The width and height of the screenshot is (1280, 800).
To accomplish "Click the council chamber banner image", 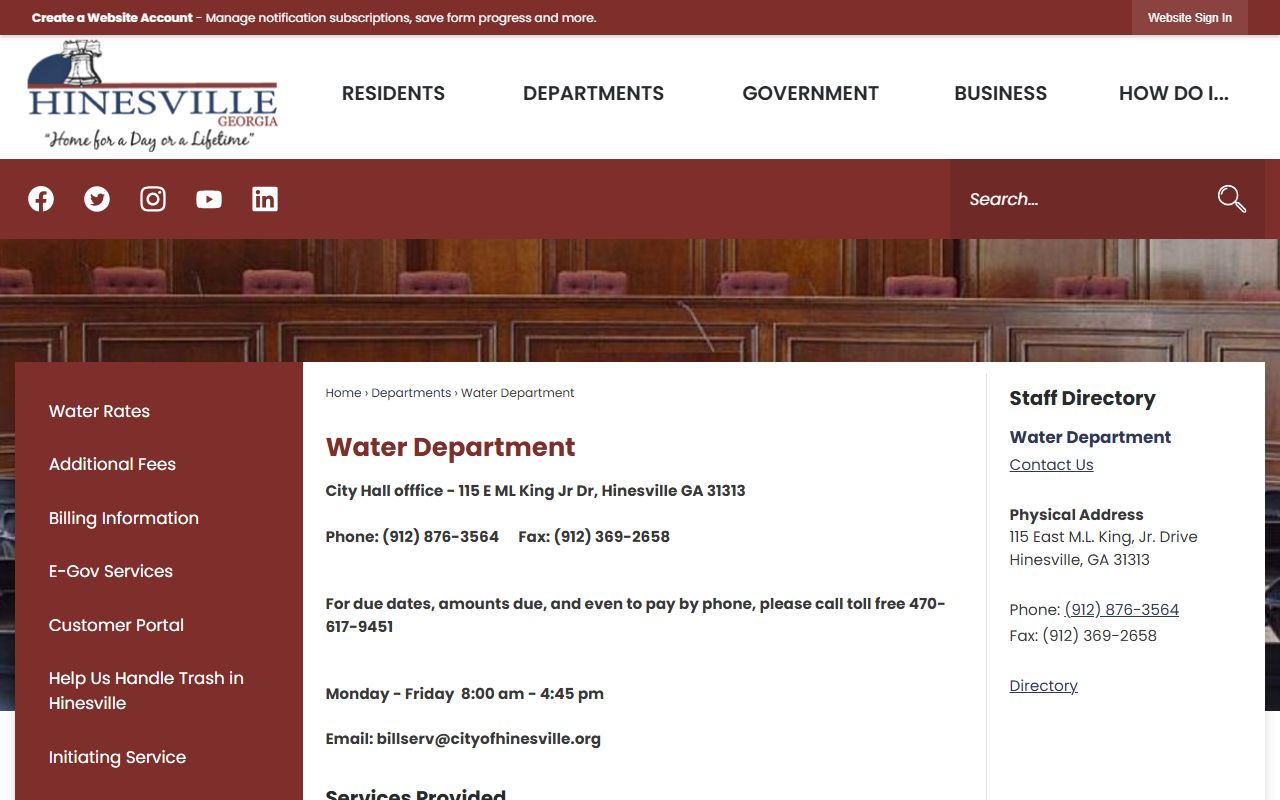I will click(x=640, y=300).
